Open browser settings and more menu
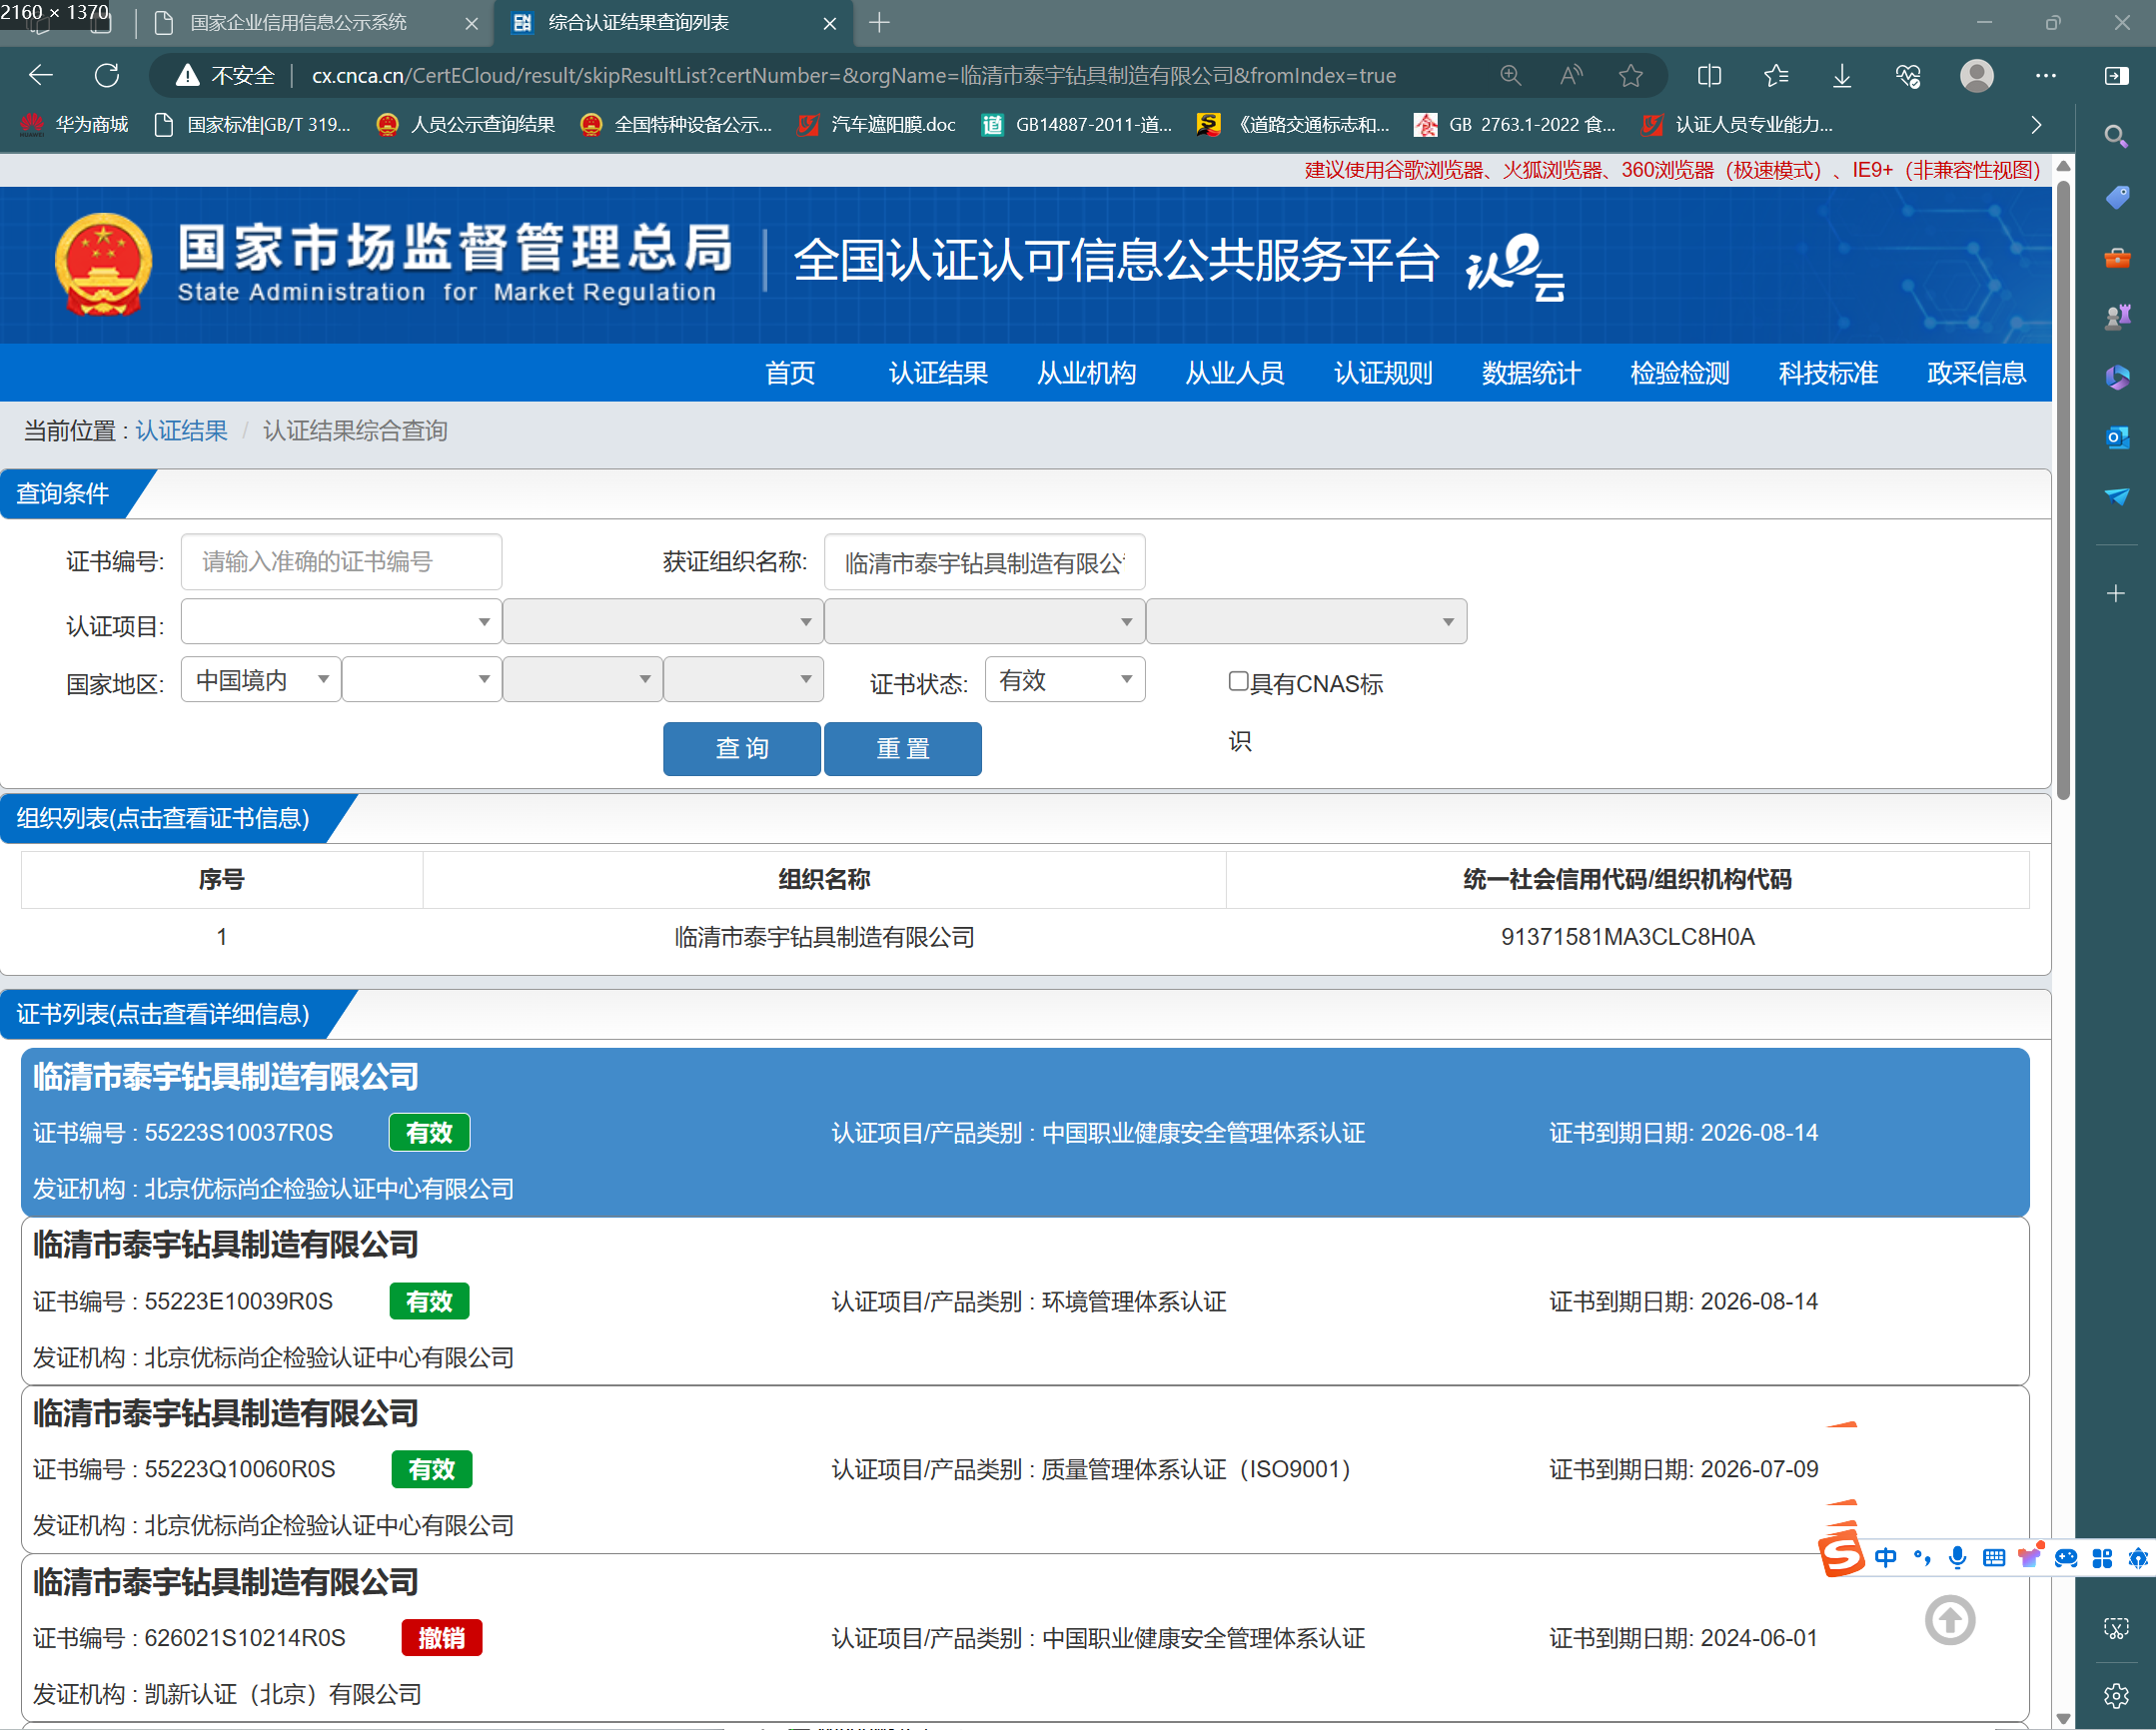2156x1730 pixels. pyautogui.click(x=2046, y=75)
